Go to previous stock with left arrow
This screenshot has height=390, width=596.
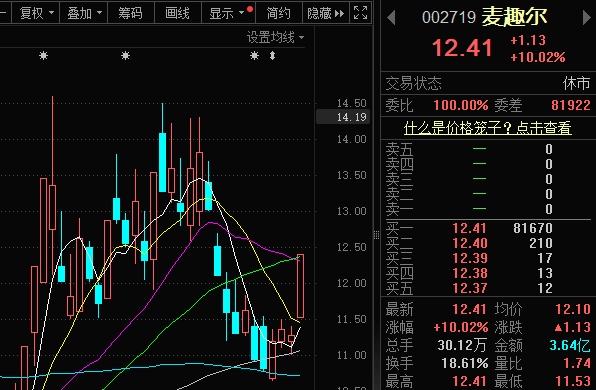[x=391, y=17]
